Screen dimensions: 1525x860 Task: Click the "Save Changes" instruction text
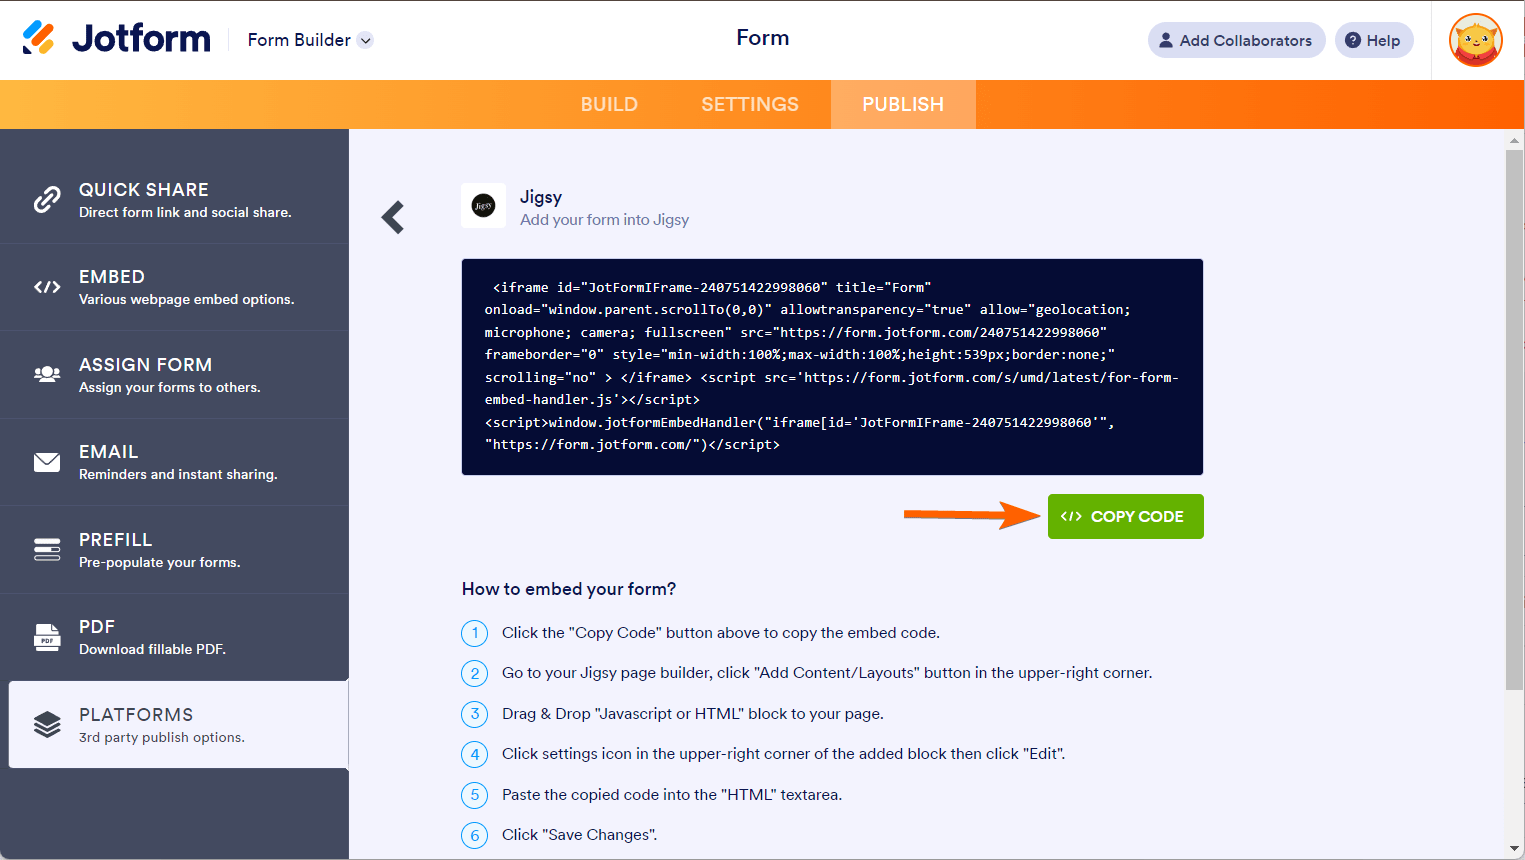point(580,835)
